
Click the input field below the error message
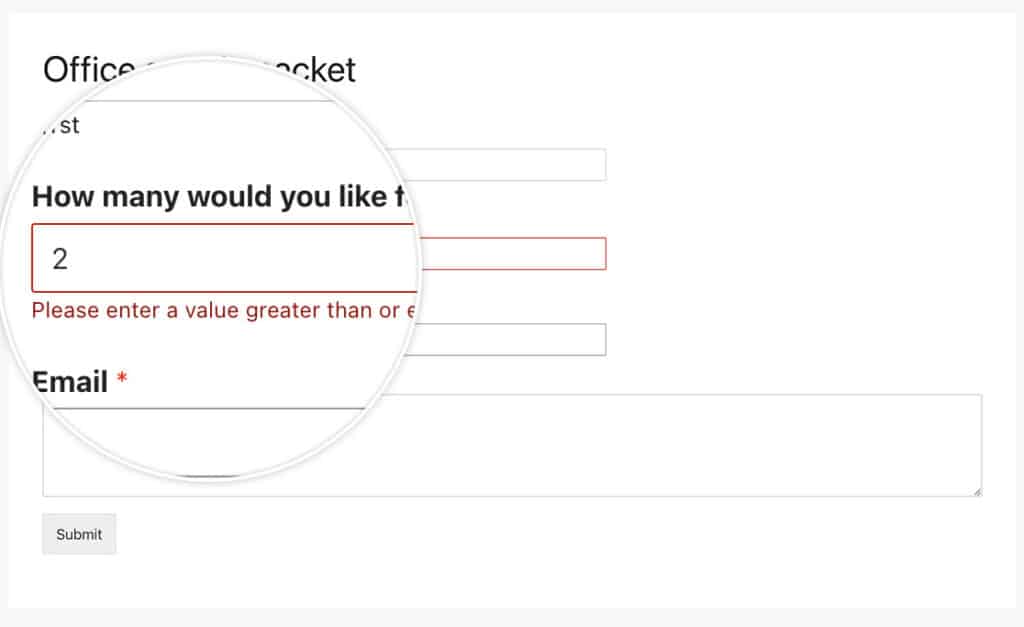pos(500,338)
